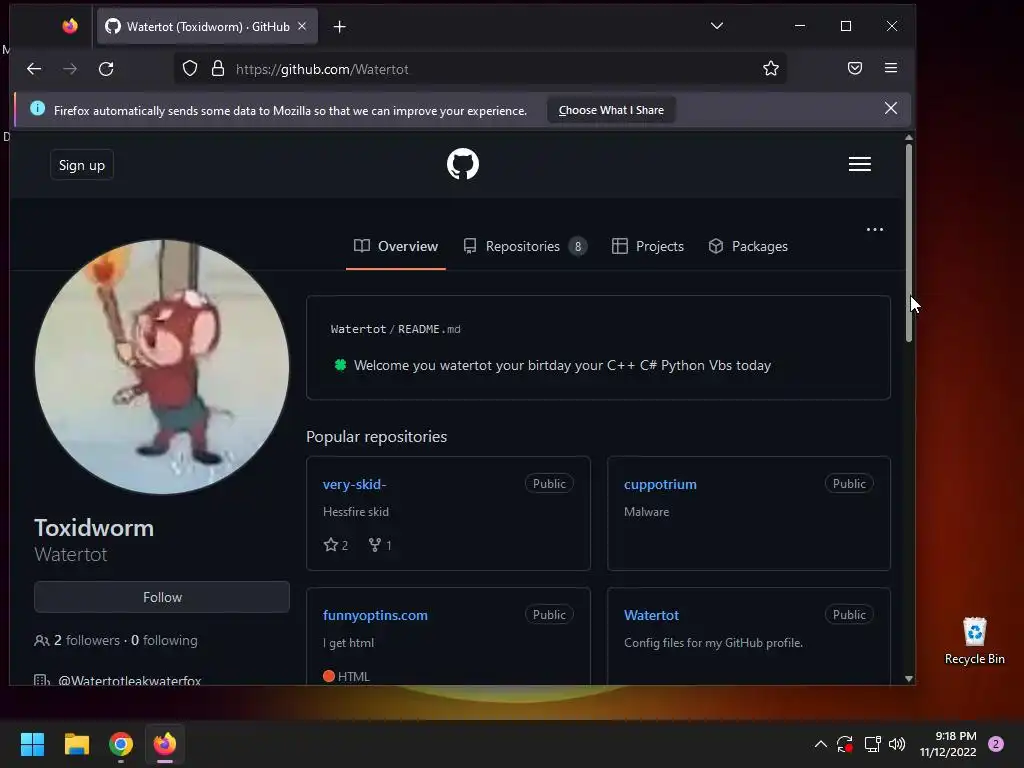
Task: Click the Popular repositories heading
Action: tap(376, 436)
